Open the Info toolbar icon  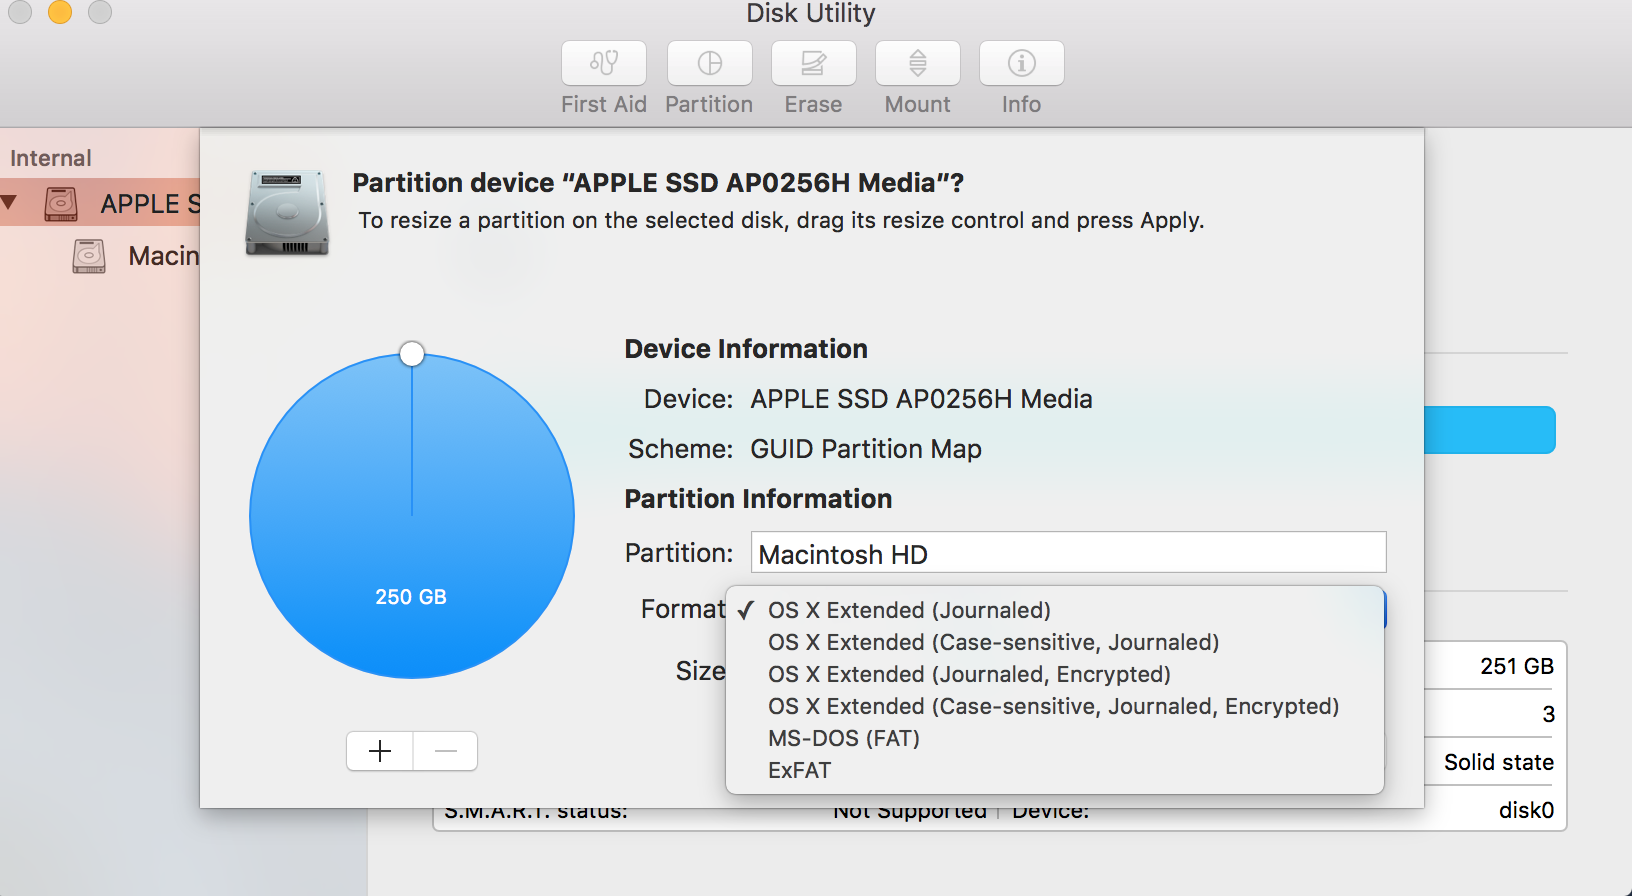(1022, 63)
